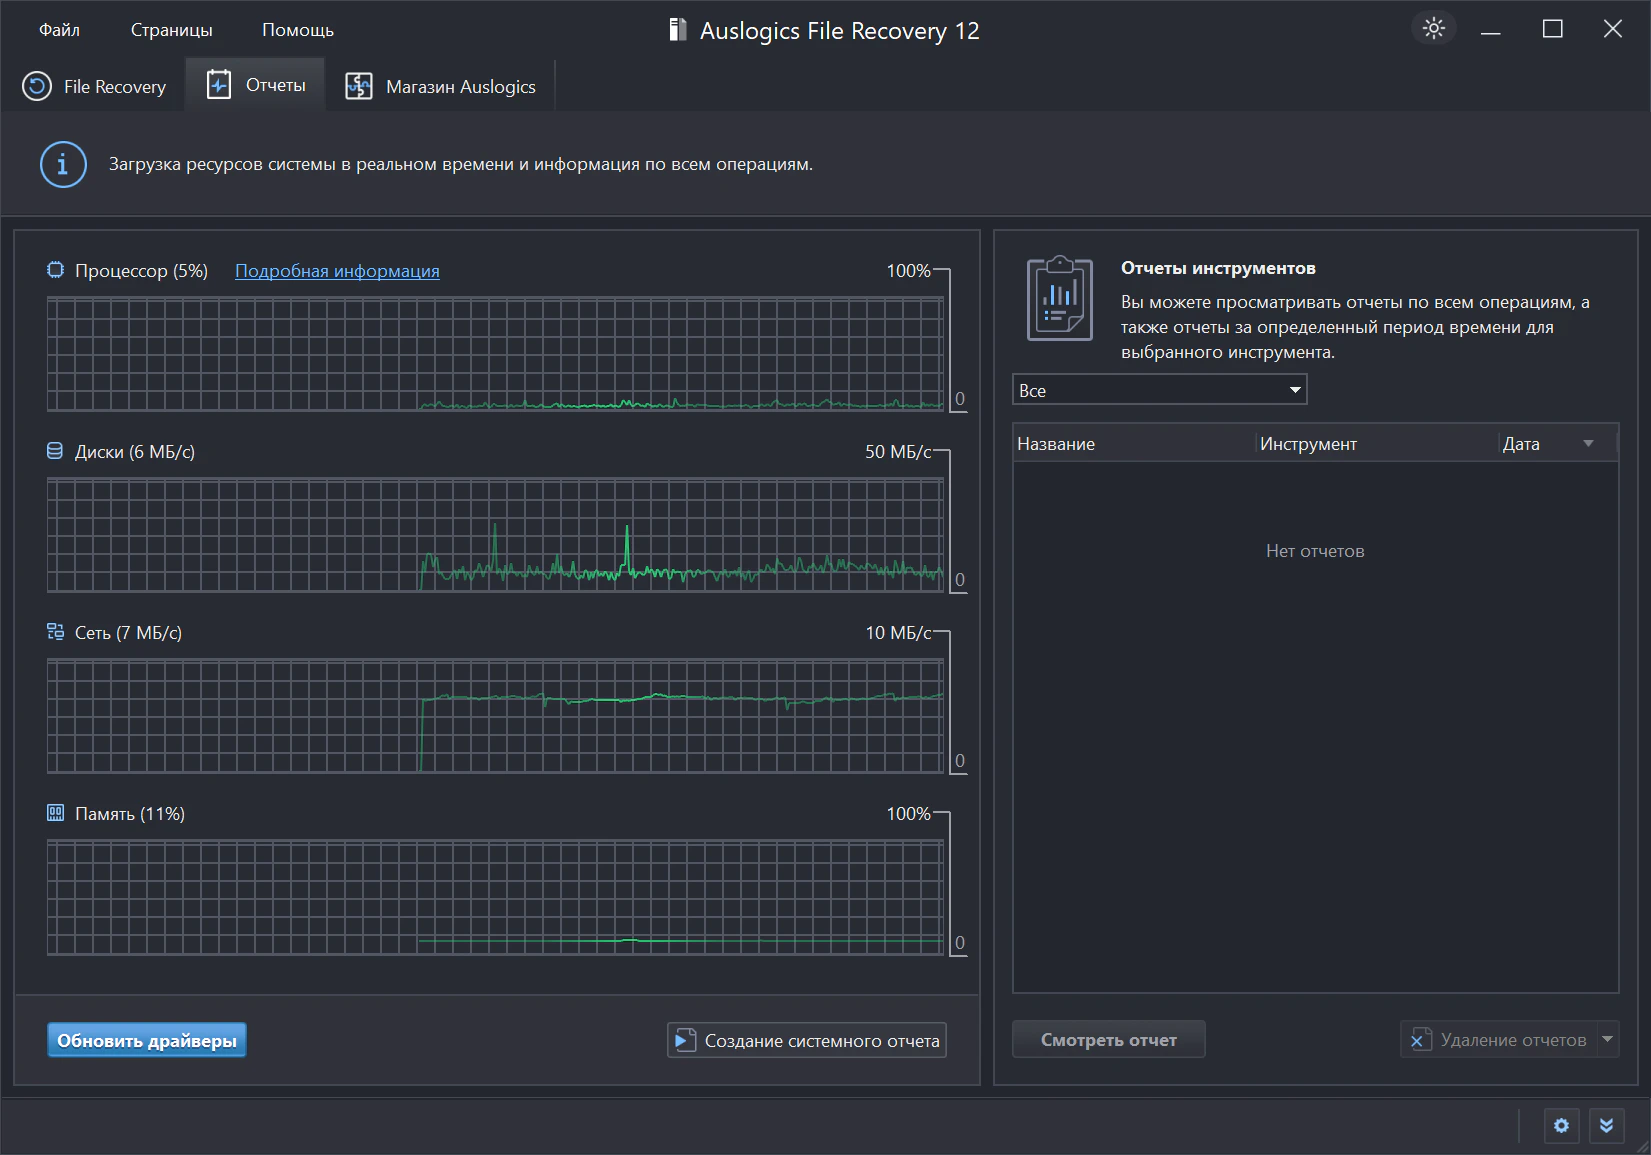Click the tool reports clipboard icon

coord(1060,299)
